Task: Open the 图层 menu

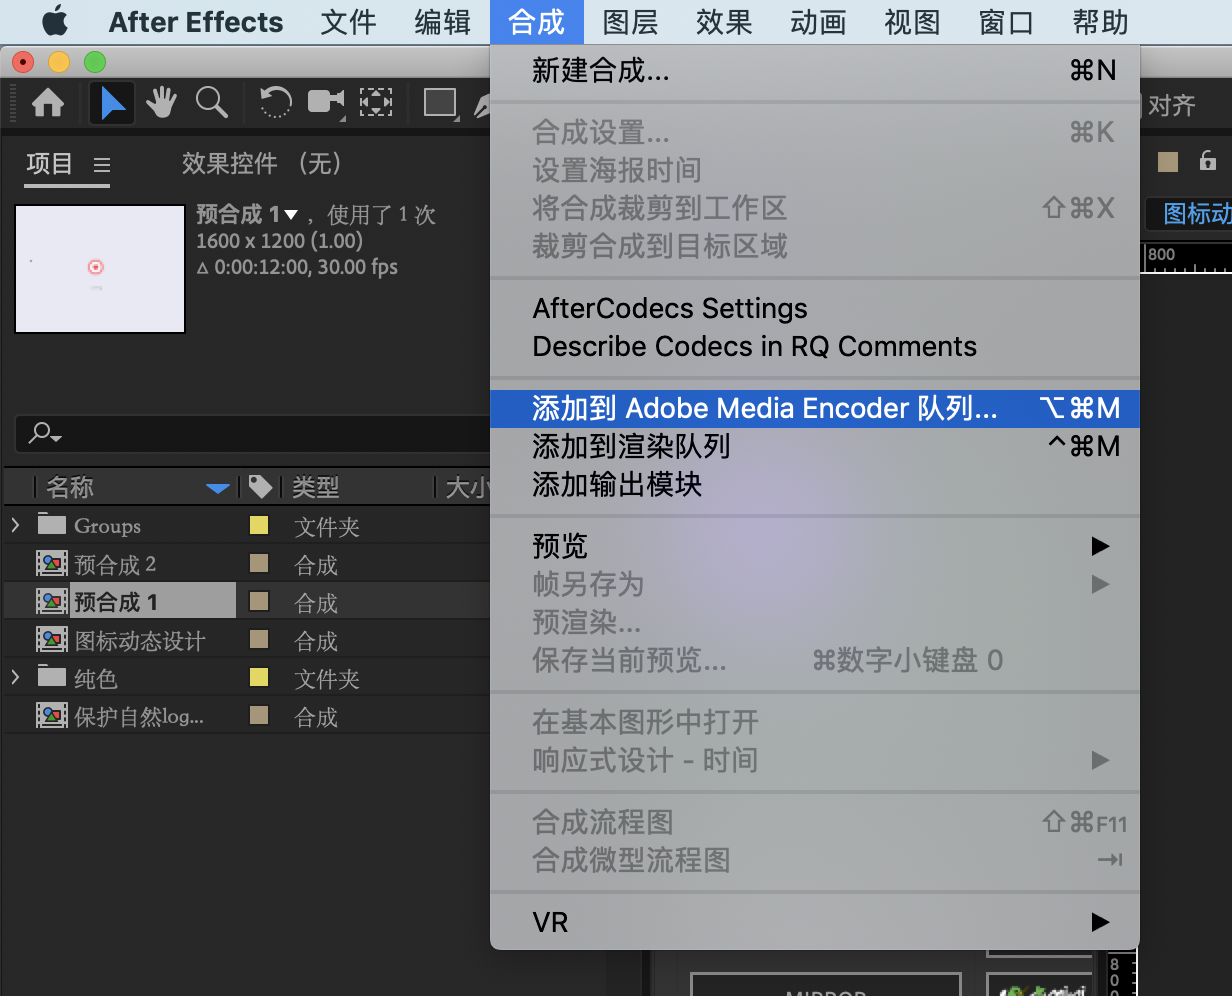Action: point(631,22)
